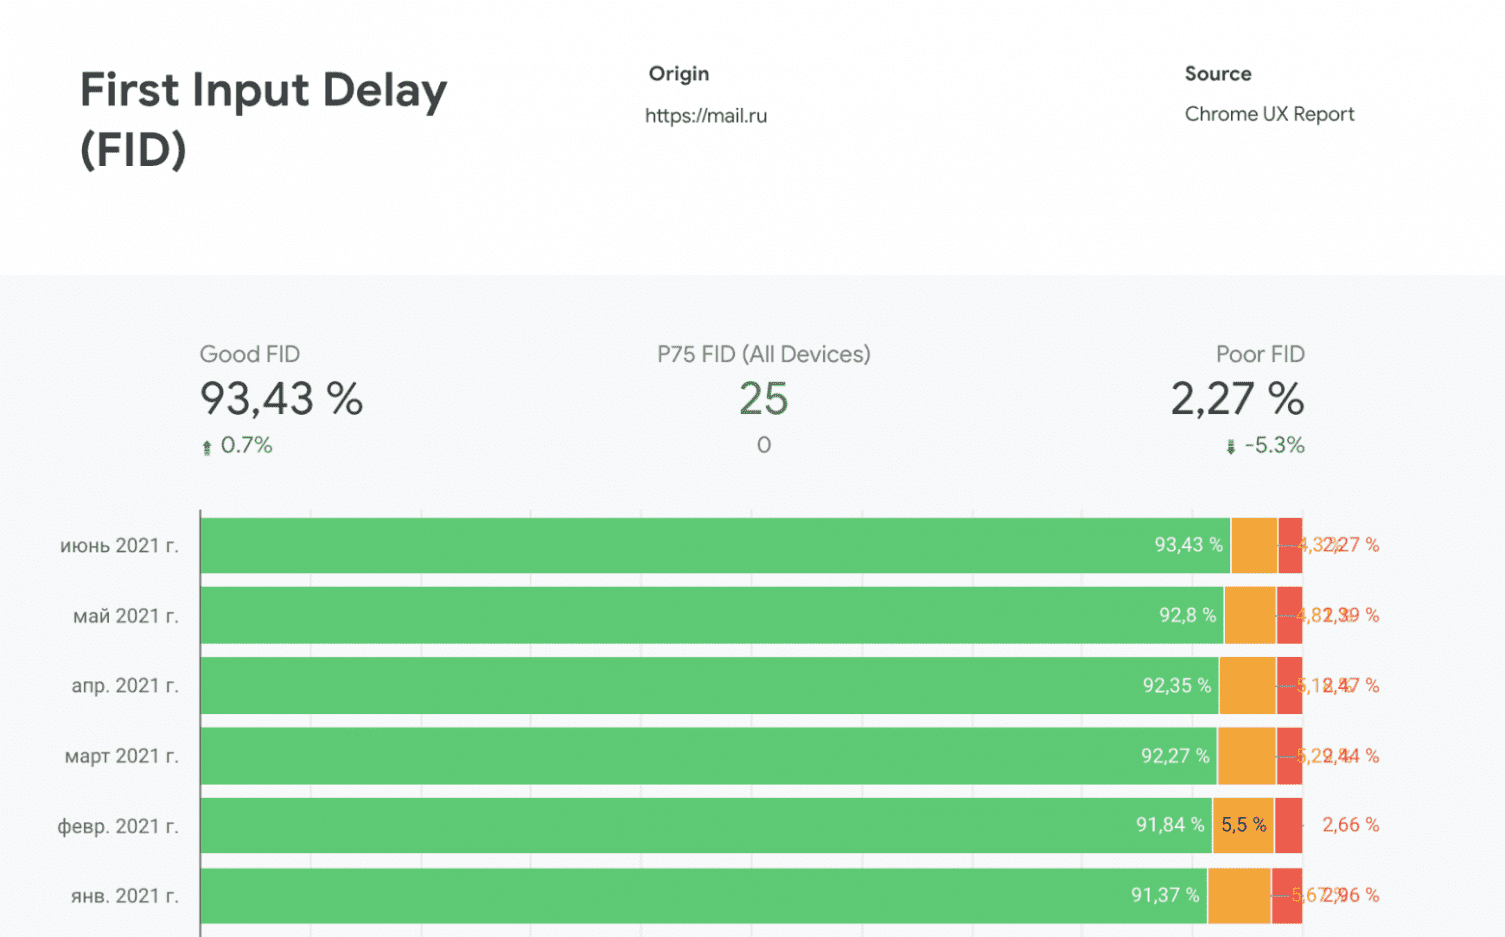Click the Chrome UX Report source text

(x=1269, y=114)
